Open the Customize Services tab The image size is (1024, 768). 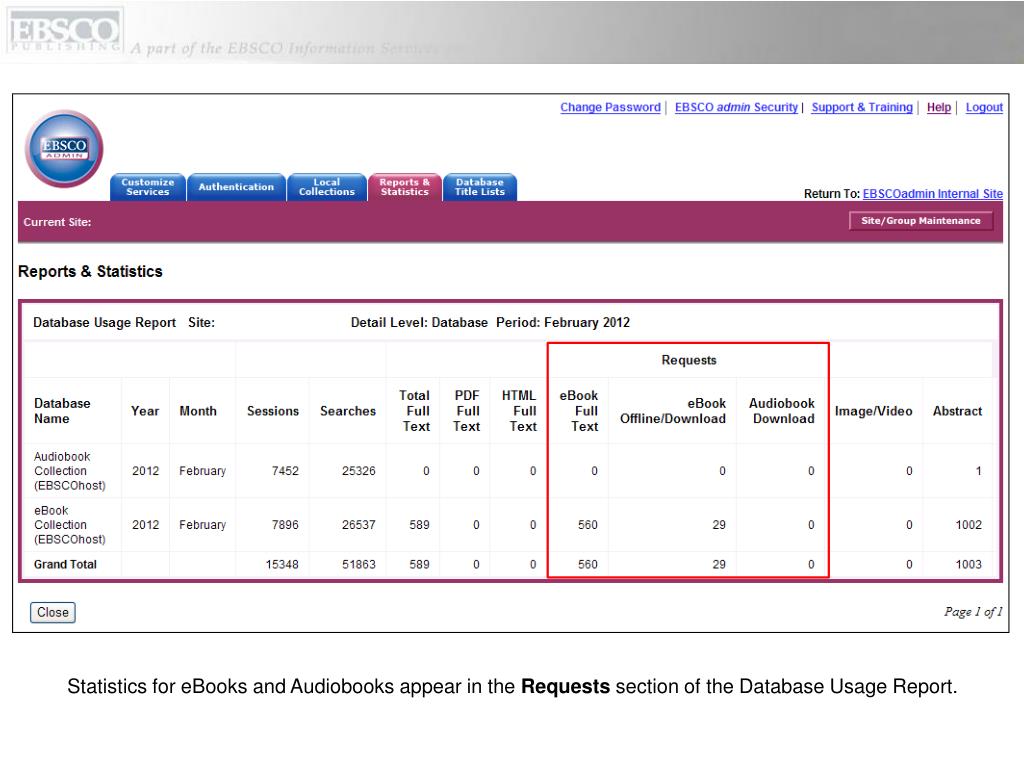pyautogui.click(x=148, y=187)
